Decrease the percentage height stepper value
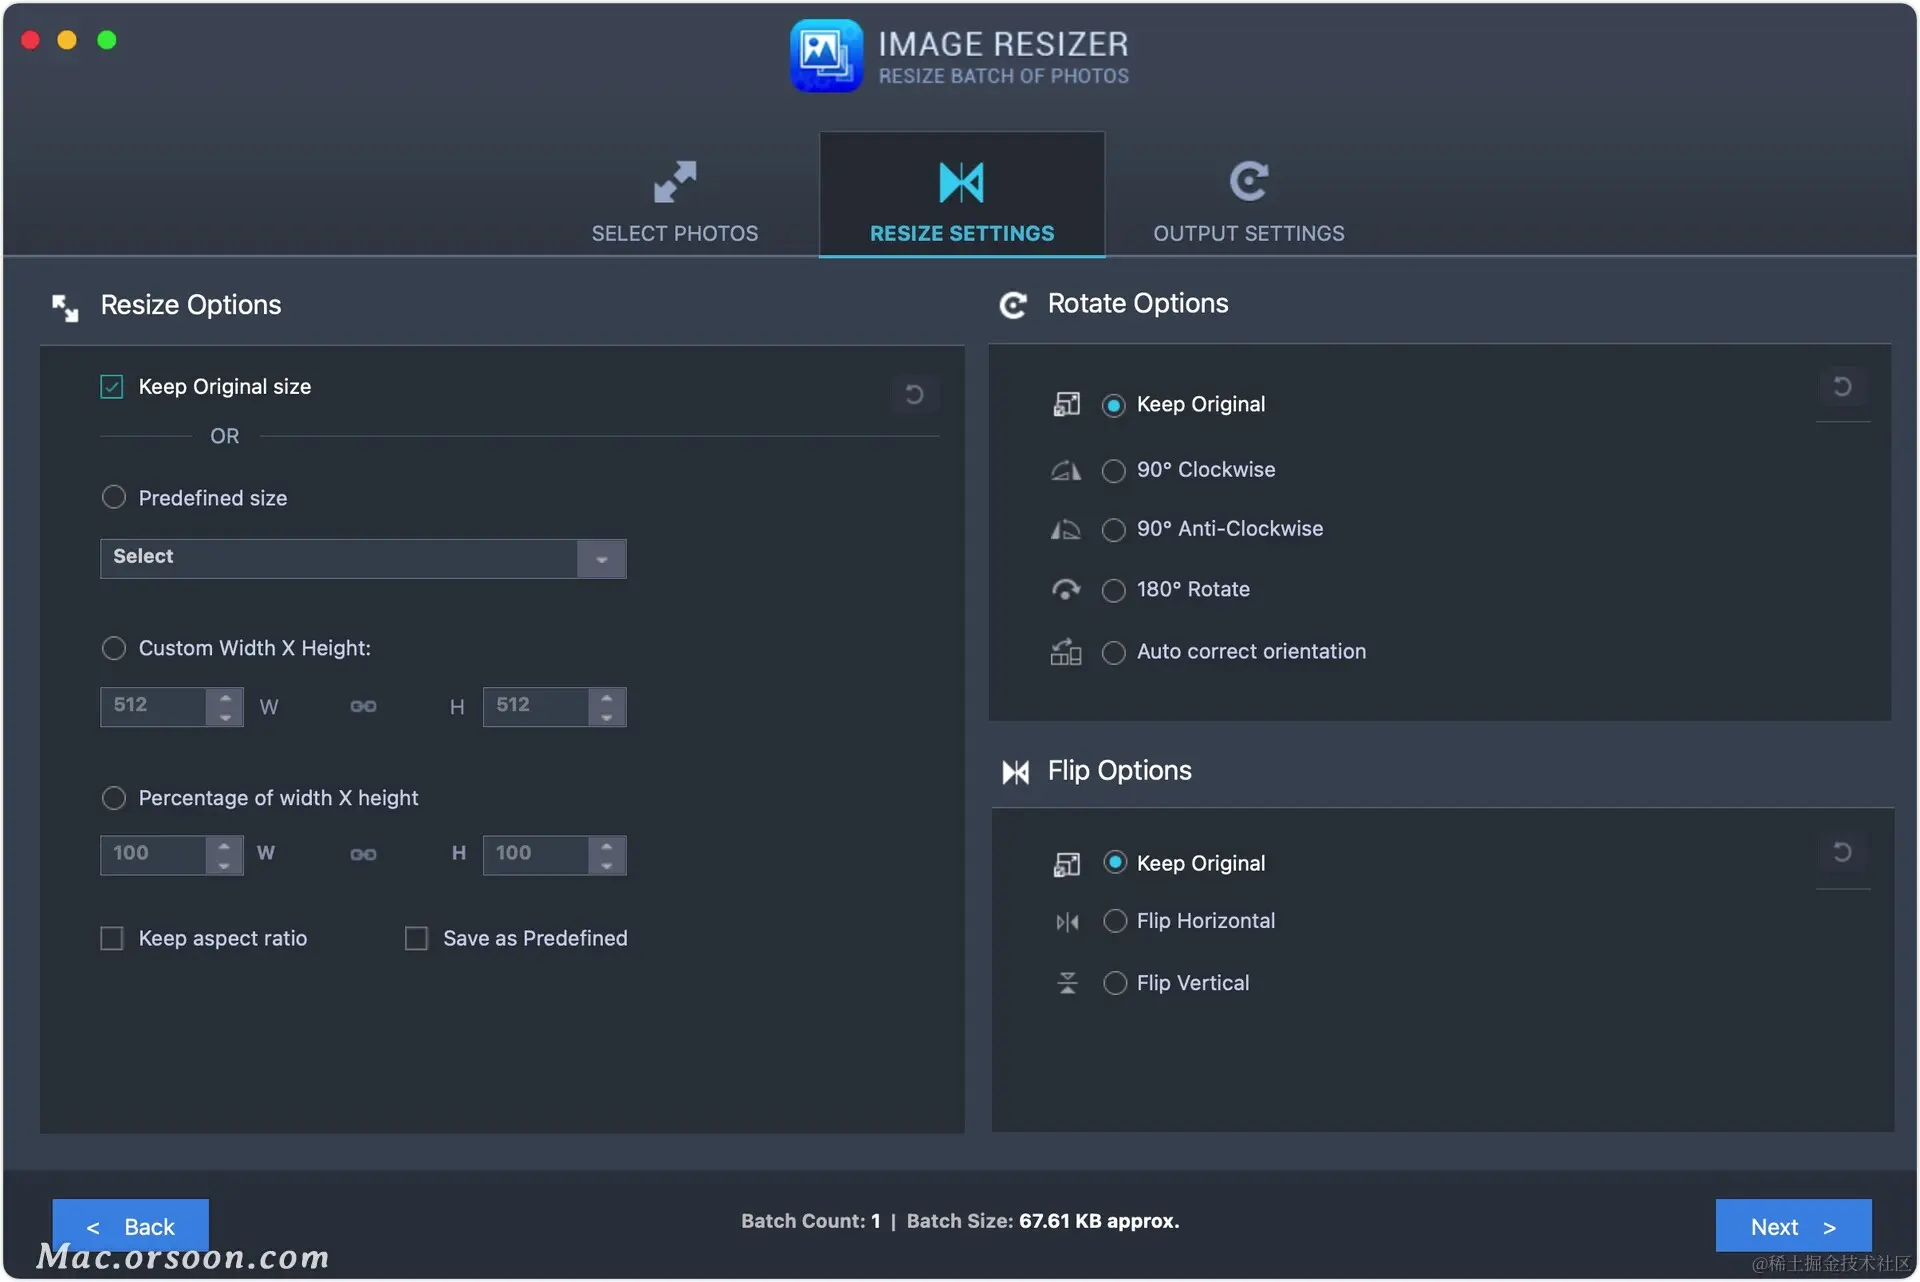 pyautogui.click(x=607, y=866)
